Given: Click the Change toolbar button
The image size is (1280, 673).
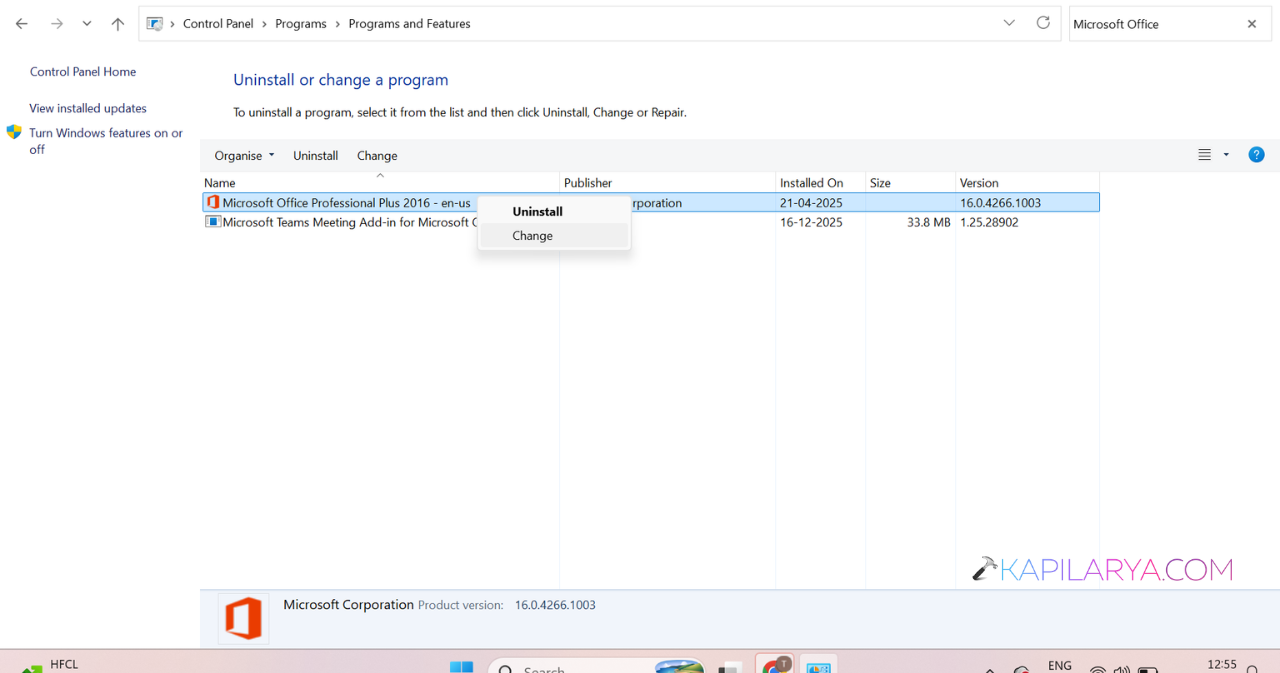Looking at the screenshot, I should pyautogui.click(x=377, y=155).
